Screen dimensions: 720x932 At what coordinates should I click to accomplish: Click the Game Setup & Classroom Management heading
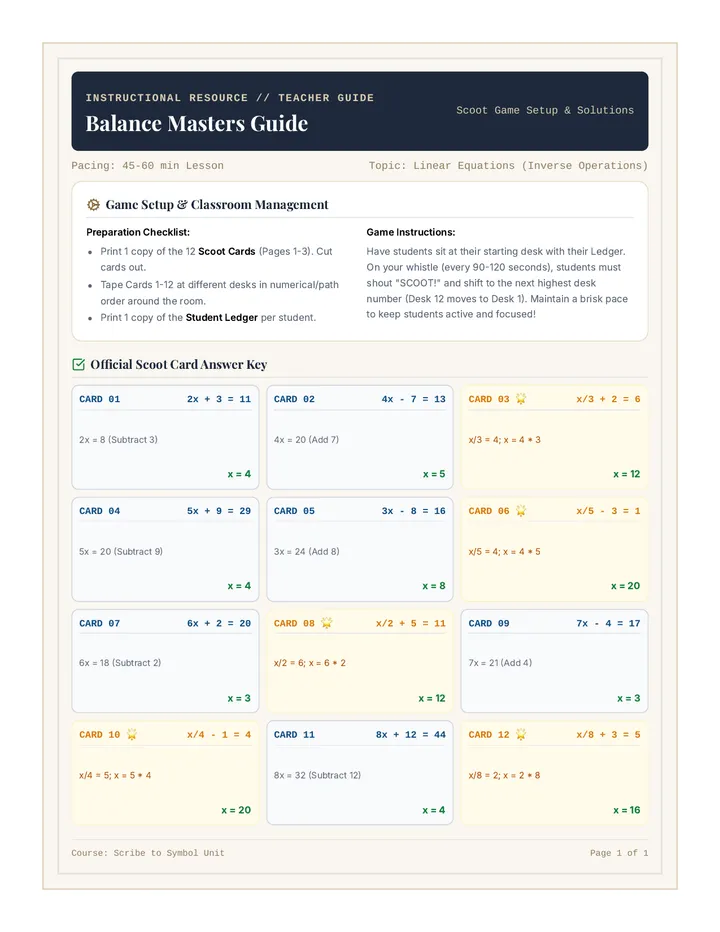(216, 204)
